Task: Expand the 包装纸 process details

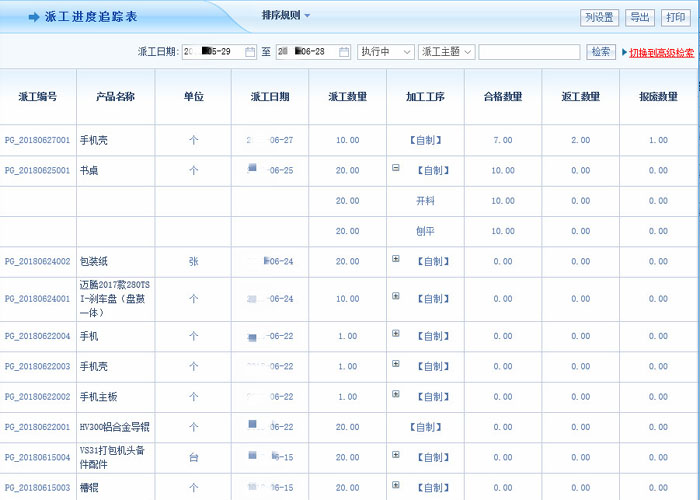Action: coord(396,260)
